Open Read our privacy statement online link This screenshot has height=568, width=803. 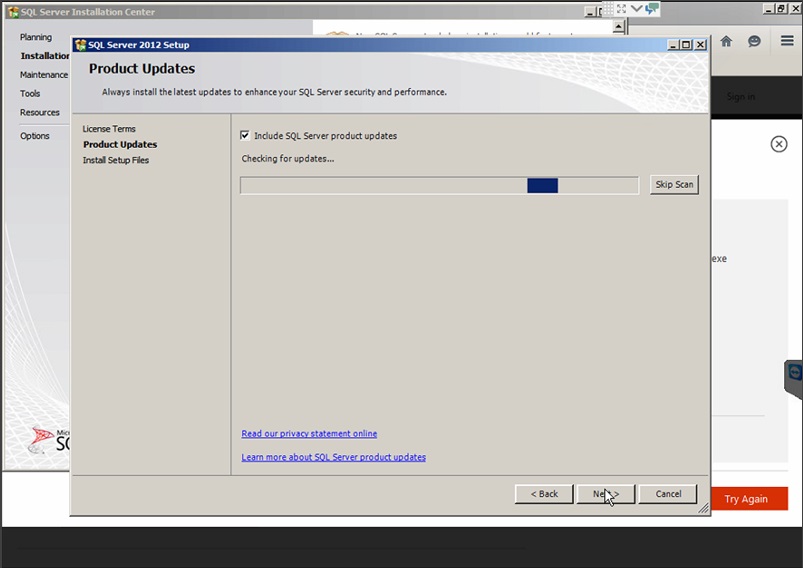(x=309, y=433)
